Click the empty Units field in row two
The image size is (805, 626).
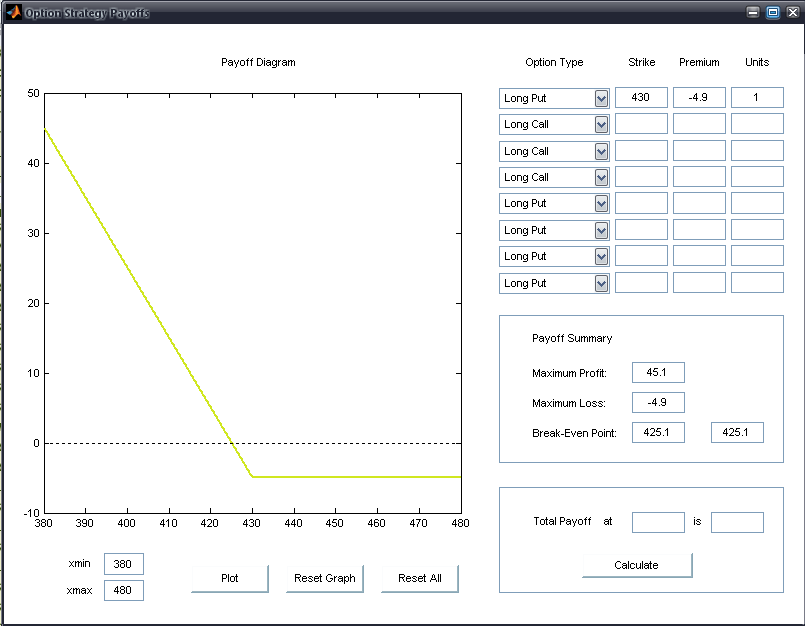757,124
